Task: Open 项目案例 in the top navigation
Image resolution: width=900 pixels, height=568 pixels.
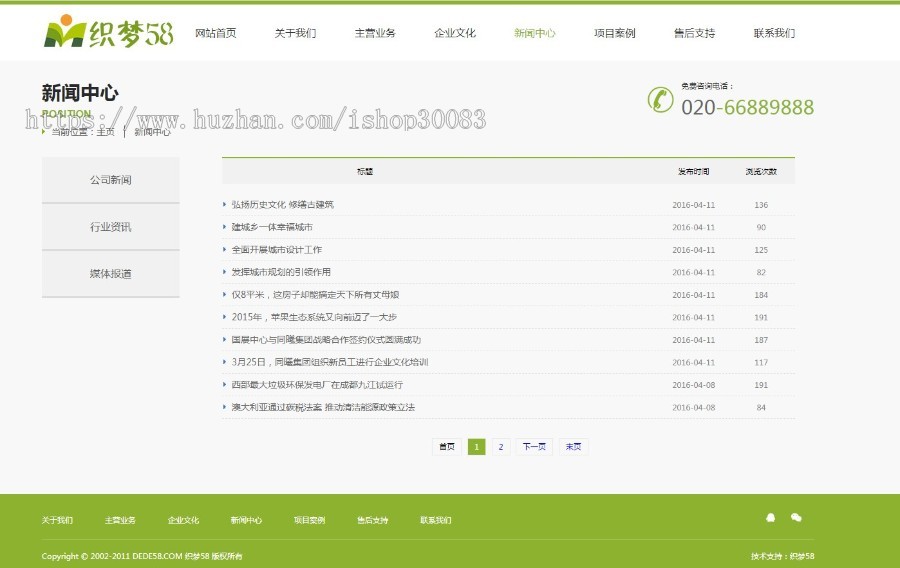Action: pyautogui.click(x=614, y=33)
